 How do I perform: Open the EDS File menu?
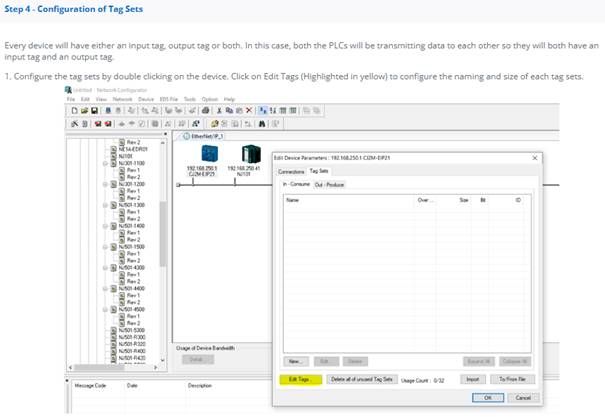pos(169,99)
